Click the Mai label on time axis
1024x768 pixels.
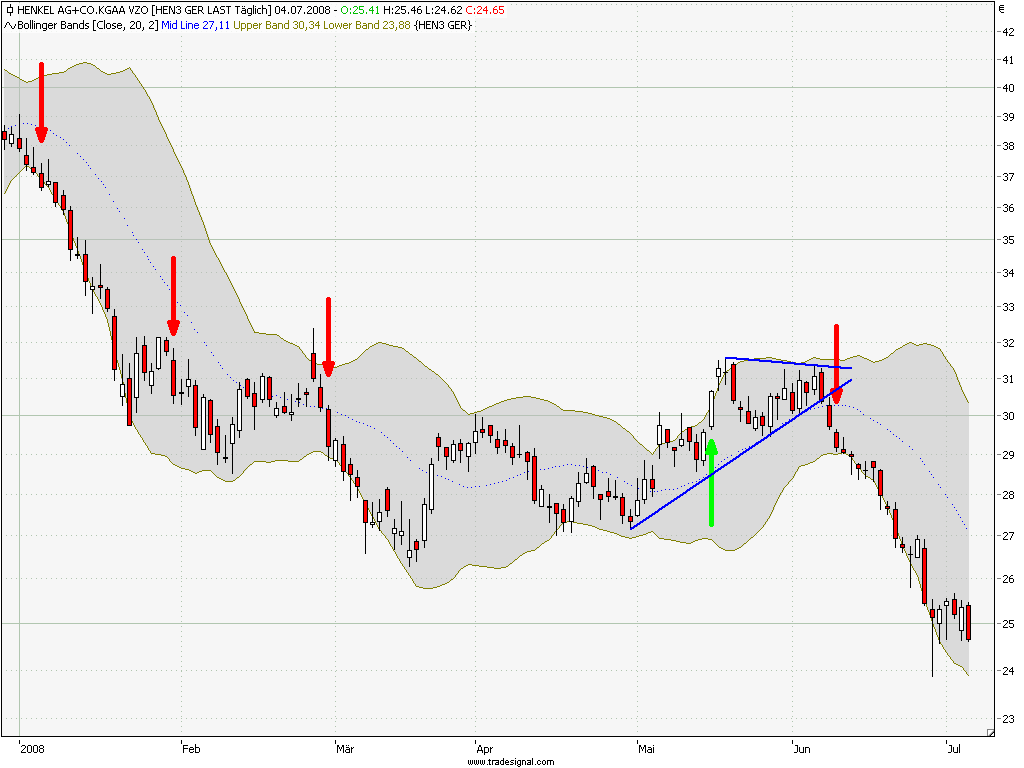tap(646, 749)
